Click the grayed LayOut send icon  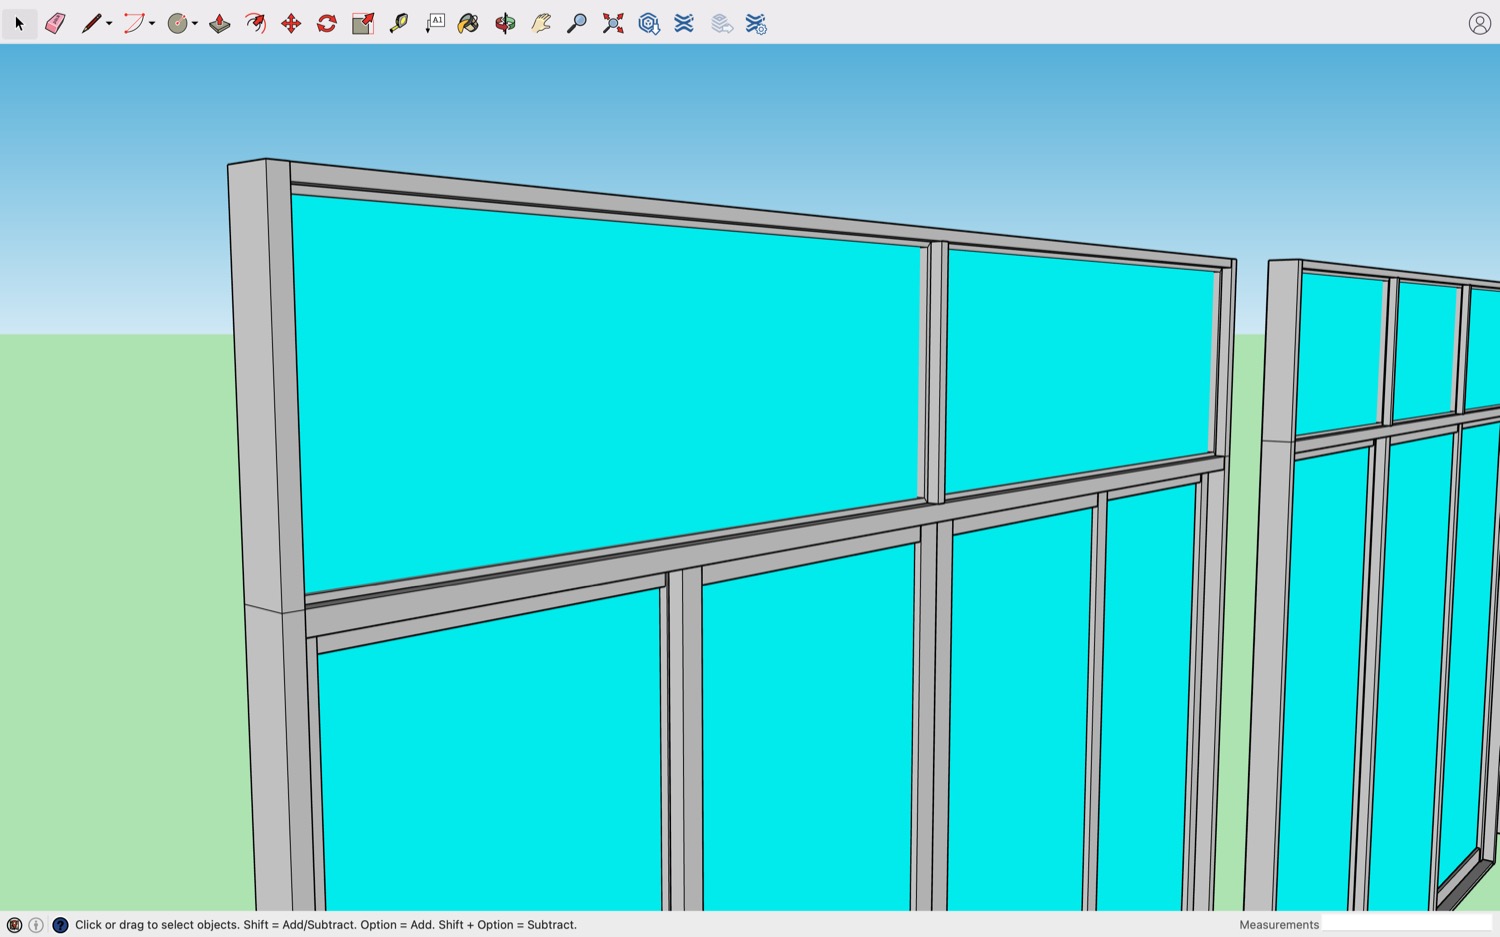pyautogui.click(x=722, y=23)
